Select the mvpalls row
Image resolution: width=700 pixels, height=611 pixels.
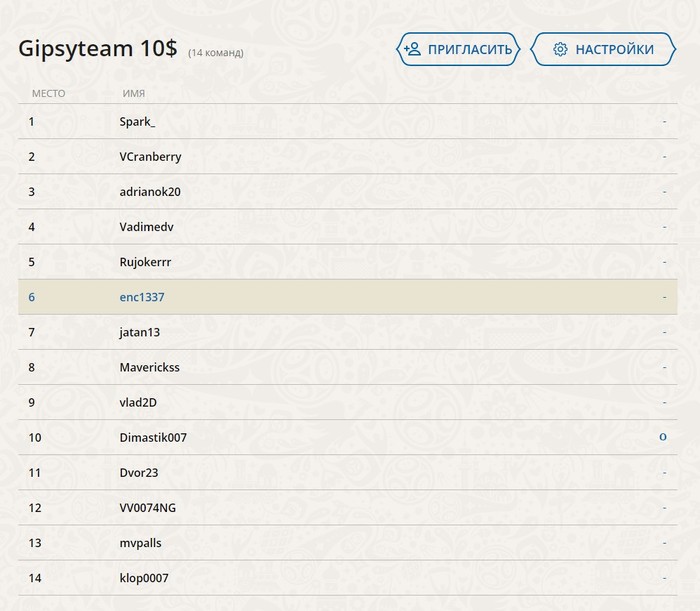tap(348, 543)
